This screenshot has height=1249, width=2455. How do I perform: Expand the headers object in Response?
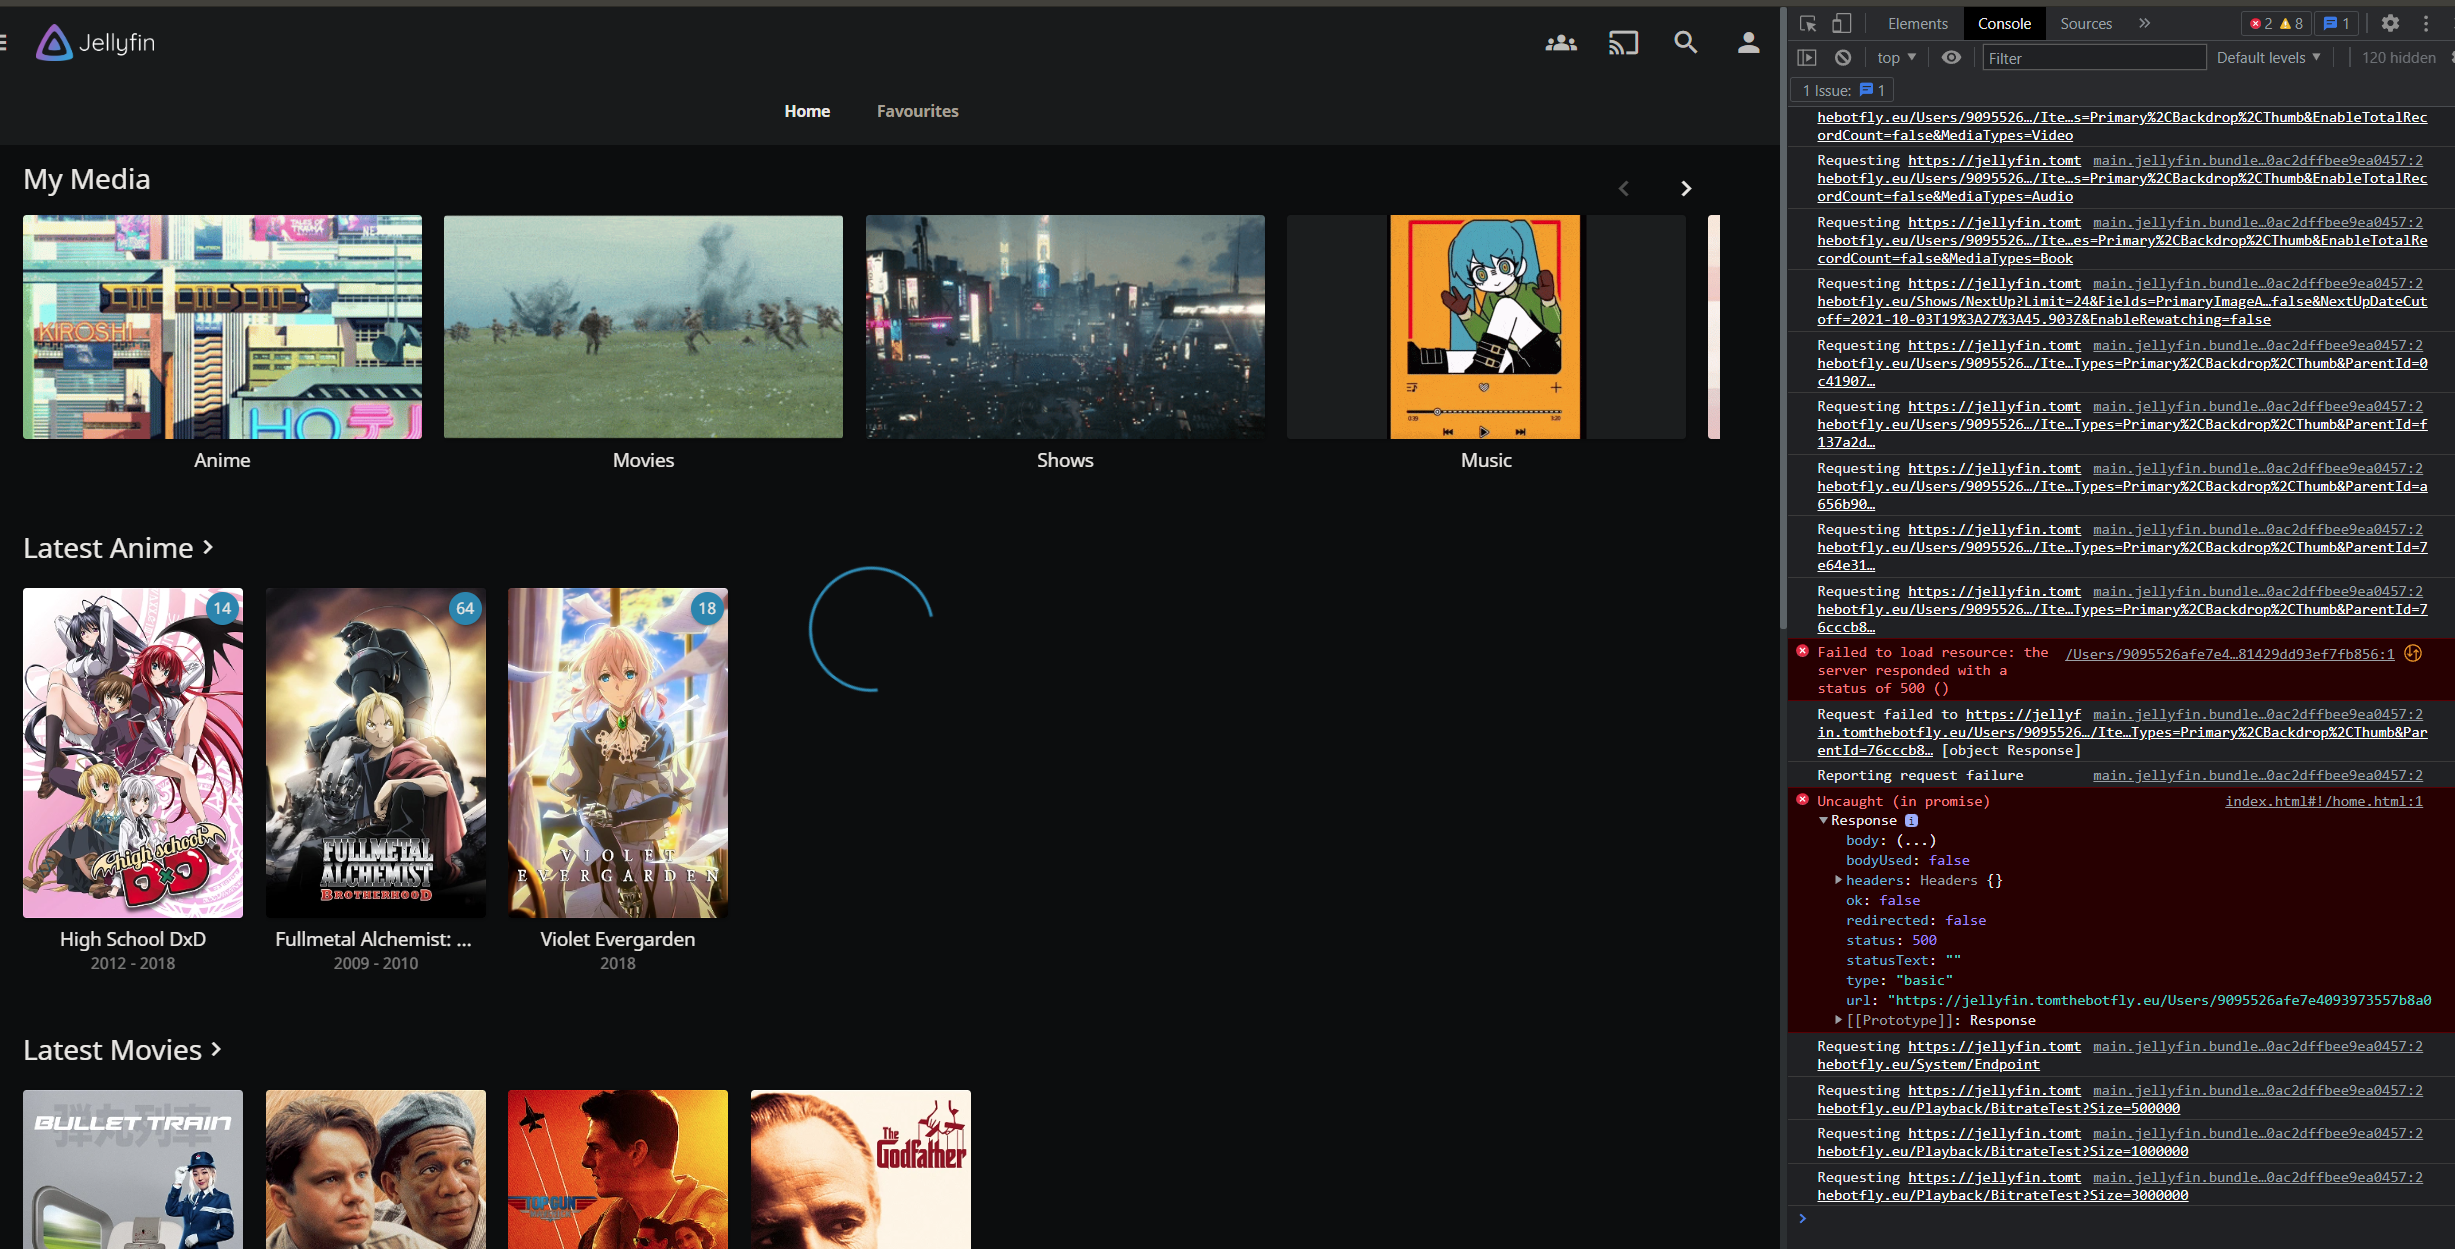(x=1838, y=880)
